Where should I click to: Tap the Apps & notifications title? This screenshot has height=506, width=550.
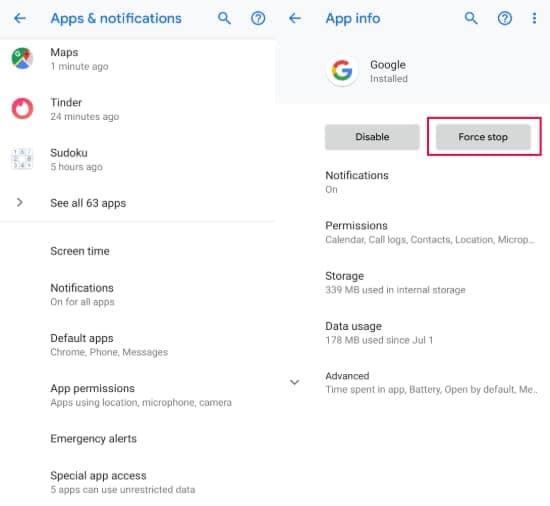click(116, 19)
